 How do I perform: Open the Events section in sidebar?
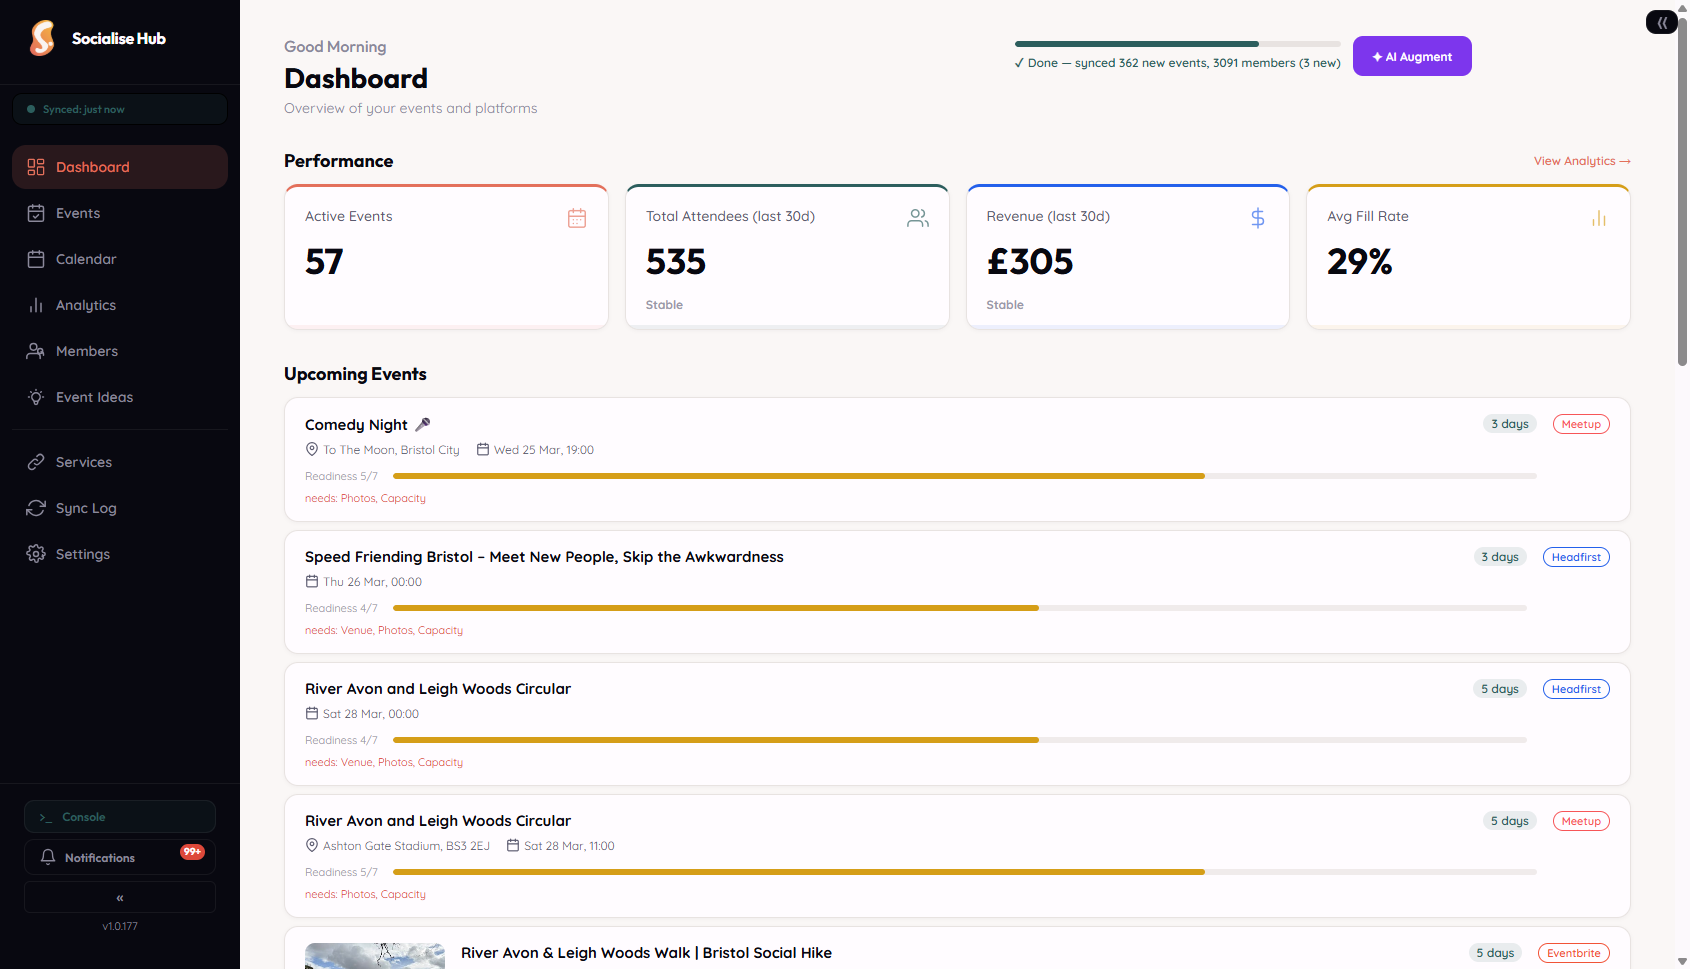(x=78, y=213)
